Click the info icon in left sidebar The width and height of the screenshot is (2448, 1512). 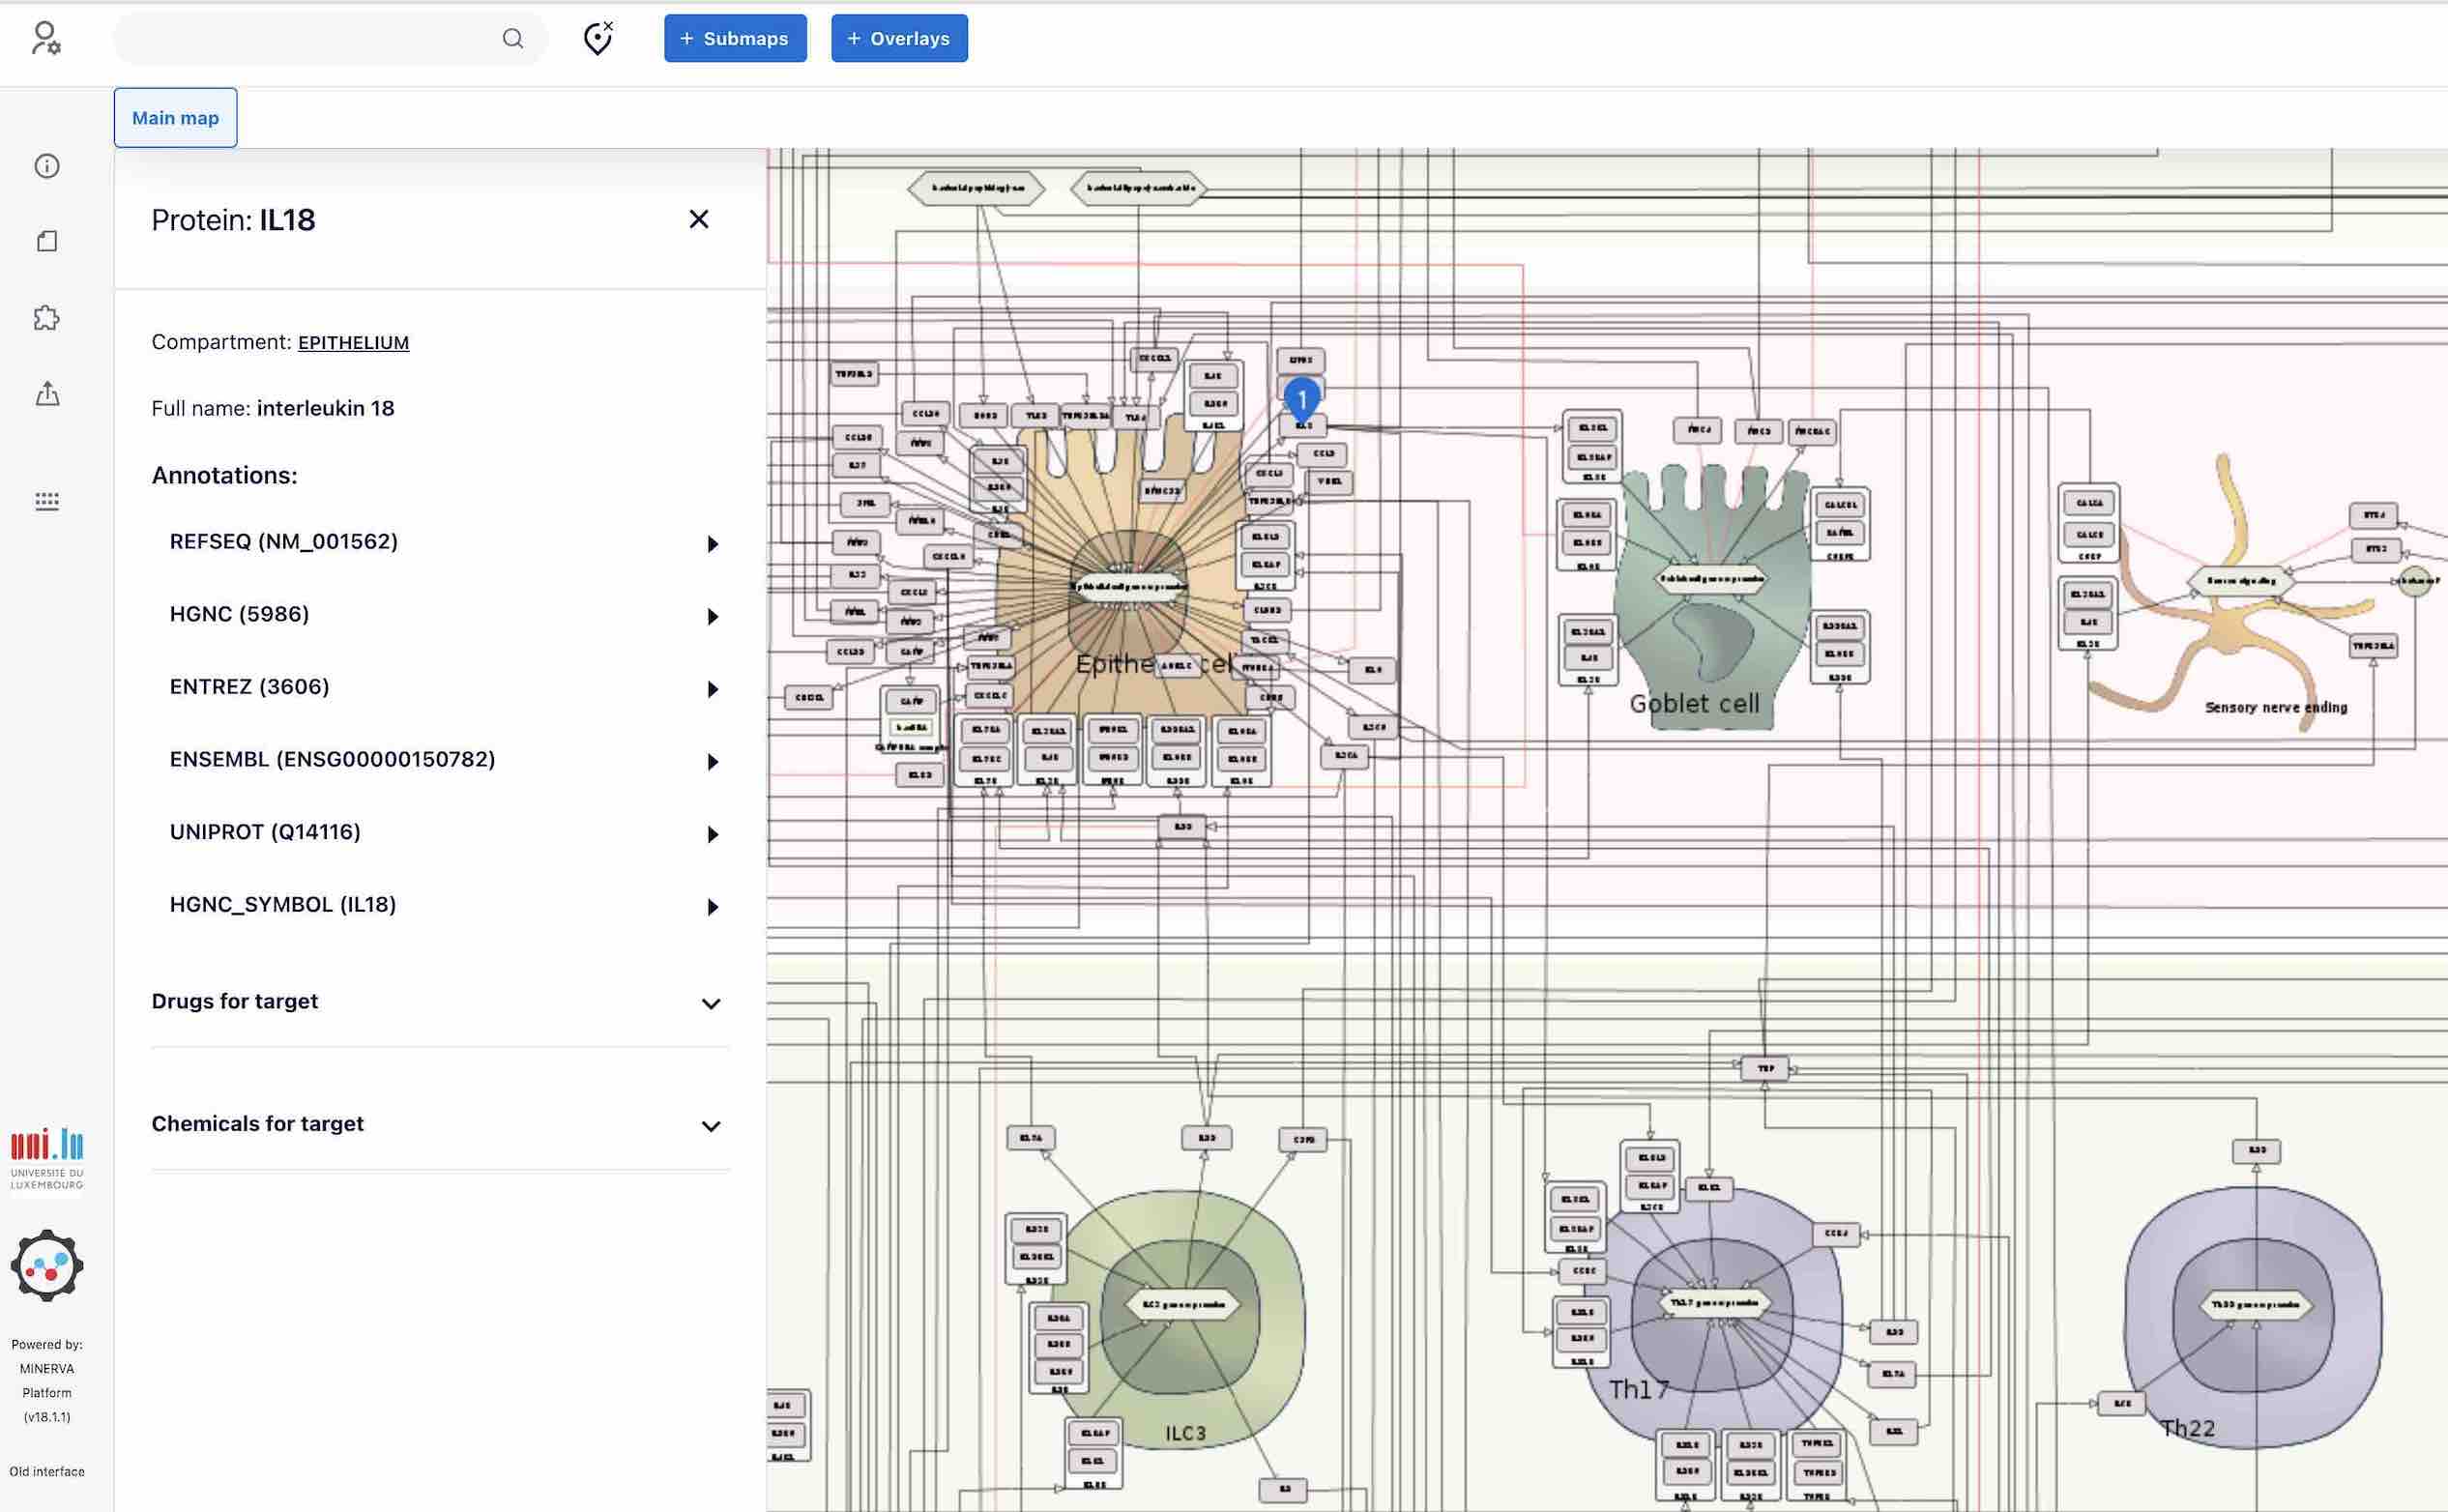click(x=46, y=166)
